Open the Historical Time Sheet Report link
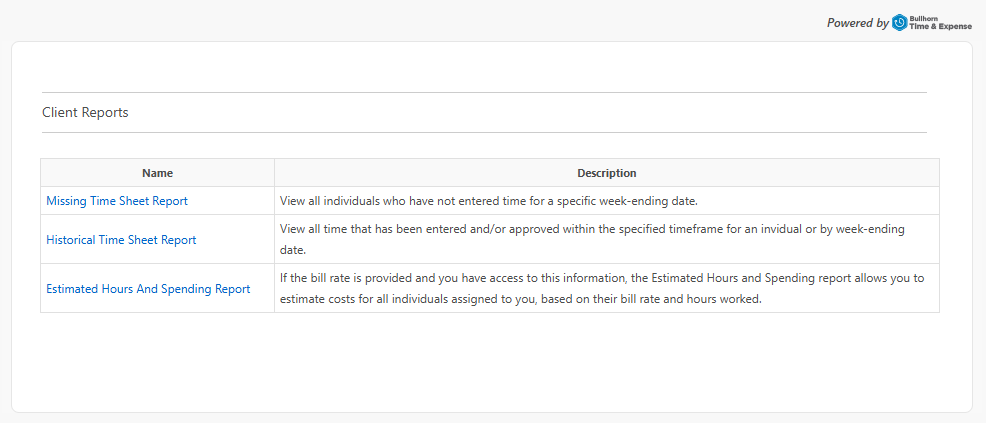Screen dimensions: 986x423 (121, 239)
